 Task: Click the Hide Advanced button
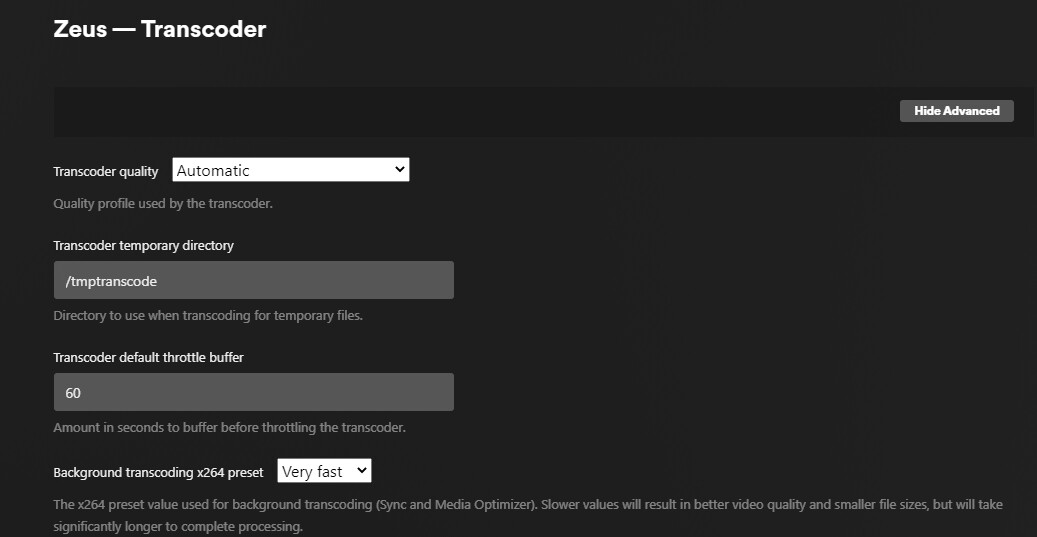[x=956, y=111]
